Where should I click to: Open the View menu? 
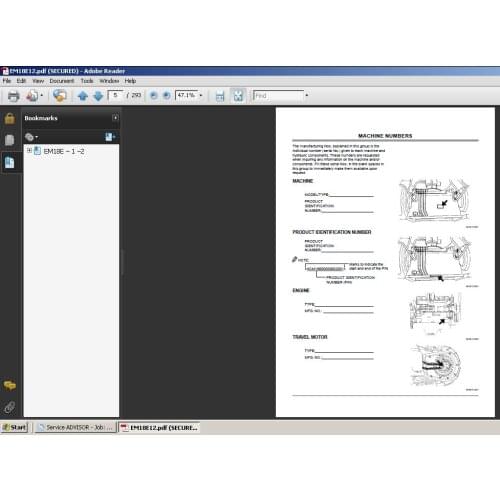coord(38,81)
